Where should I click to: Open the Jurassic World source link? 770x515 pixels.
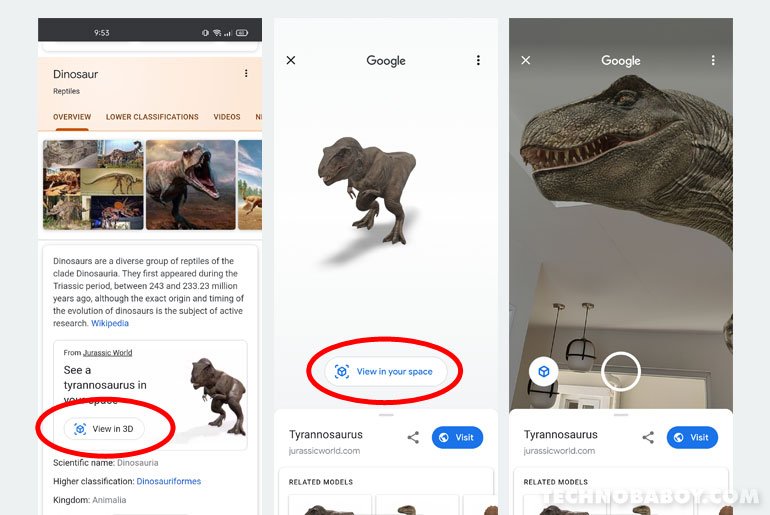click(x=108, y=352)
